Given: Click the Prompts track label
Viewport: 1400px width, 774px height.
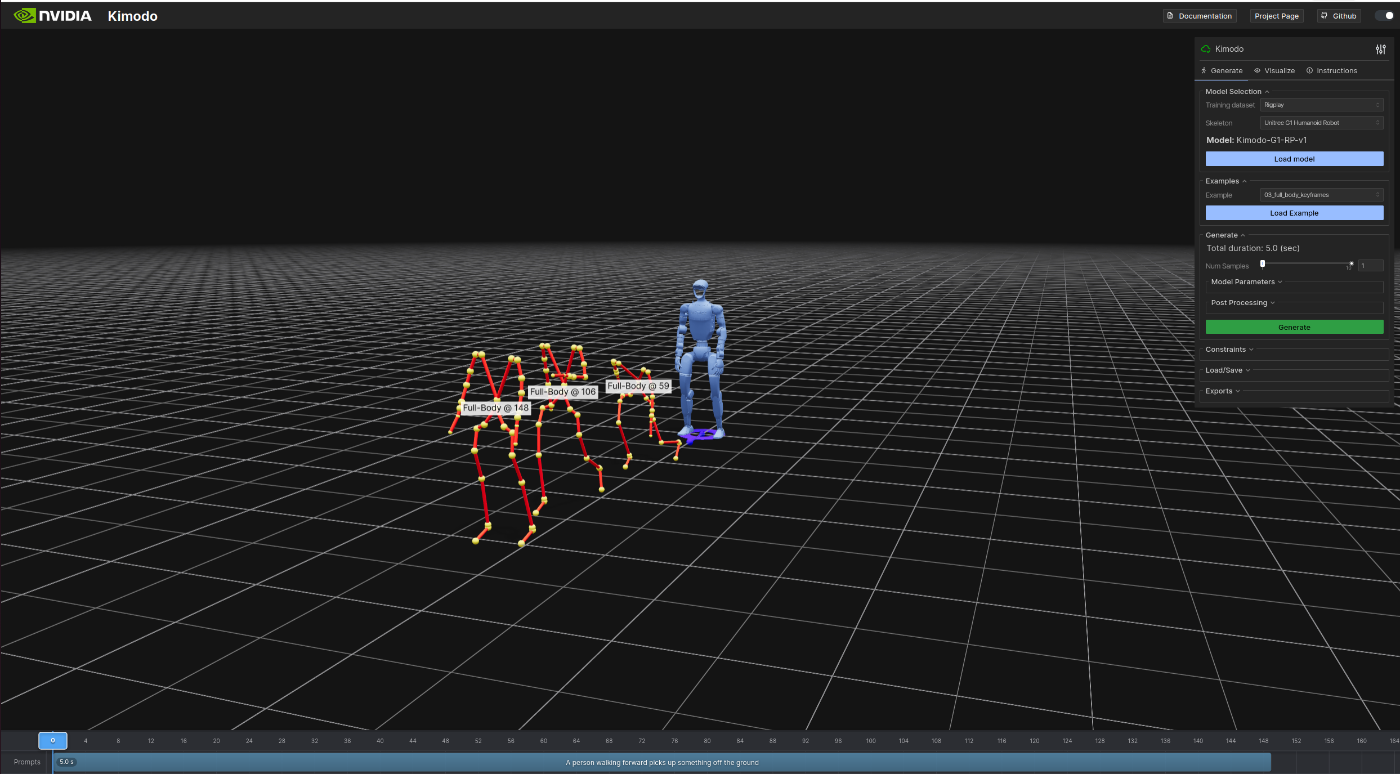Looking at the screenshot, I should click(x=27, y=762).
